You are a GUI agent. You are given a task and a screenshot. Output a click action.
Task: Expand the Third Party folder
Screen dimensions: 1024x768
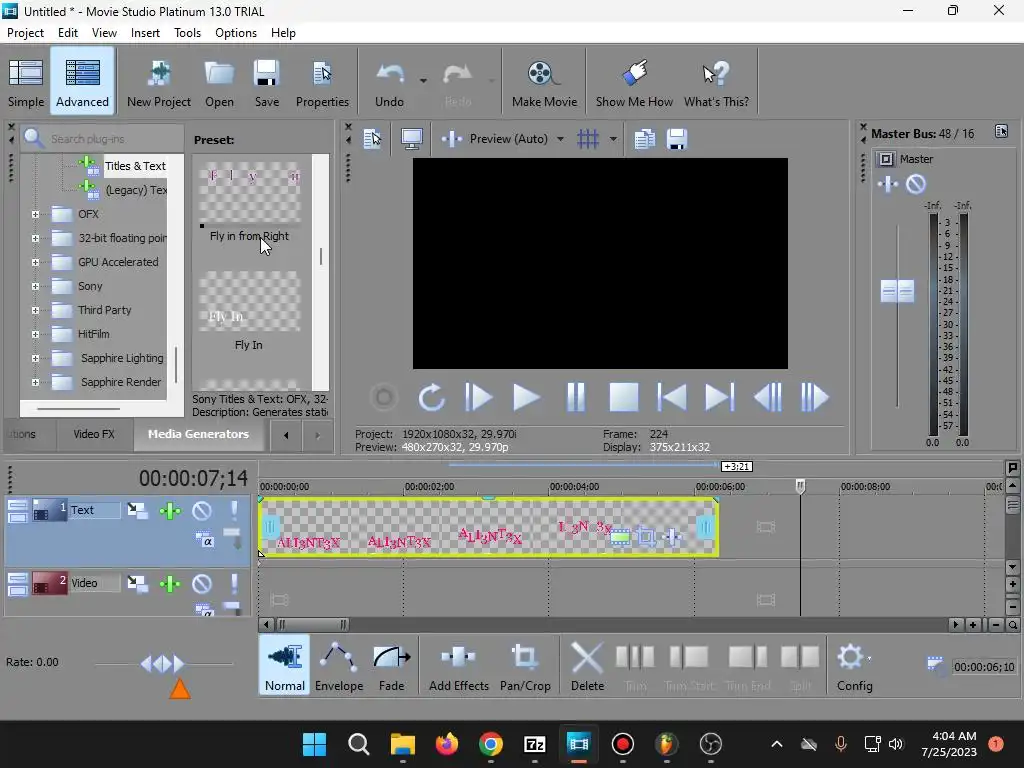pos(35,310)
